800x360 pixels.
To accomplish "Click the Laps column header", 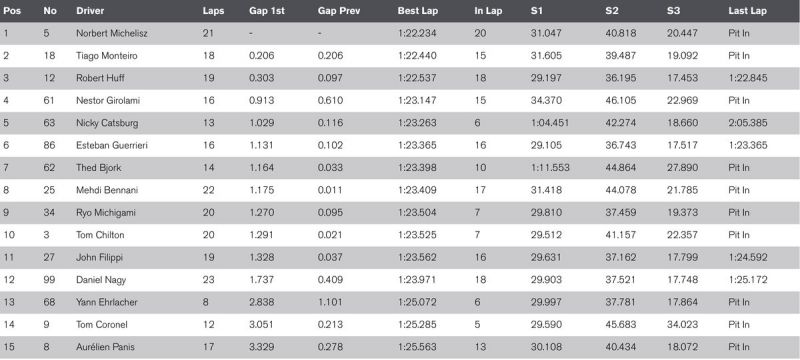I will pyautogui.click(x=213, y=11).
